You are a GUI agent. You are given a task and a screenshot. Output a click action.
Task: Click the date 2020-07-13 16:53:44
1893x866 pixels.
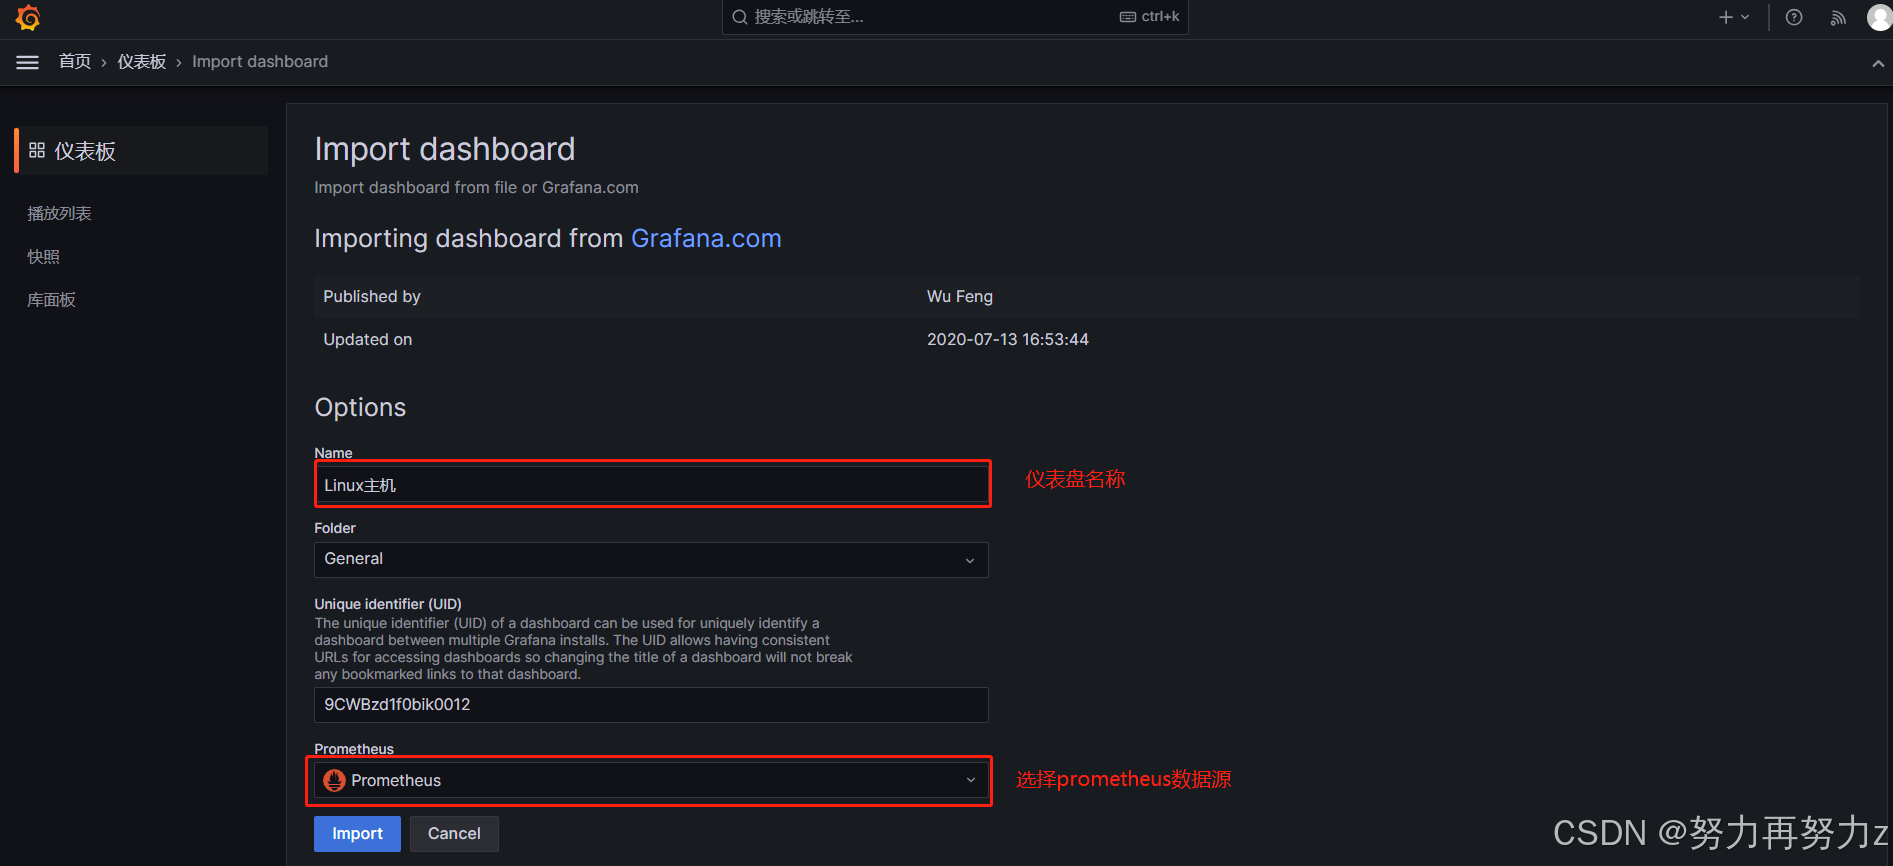click(x=1008, y=340)
